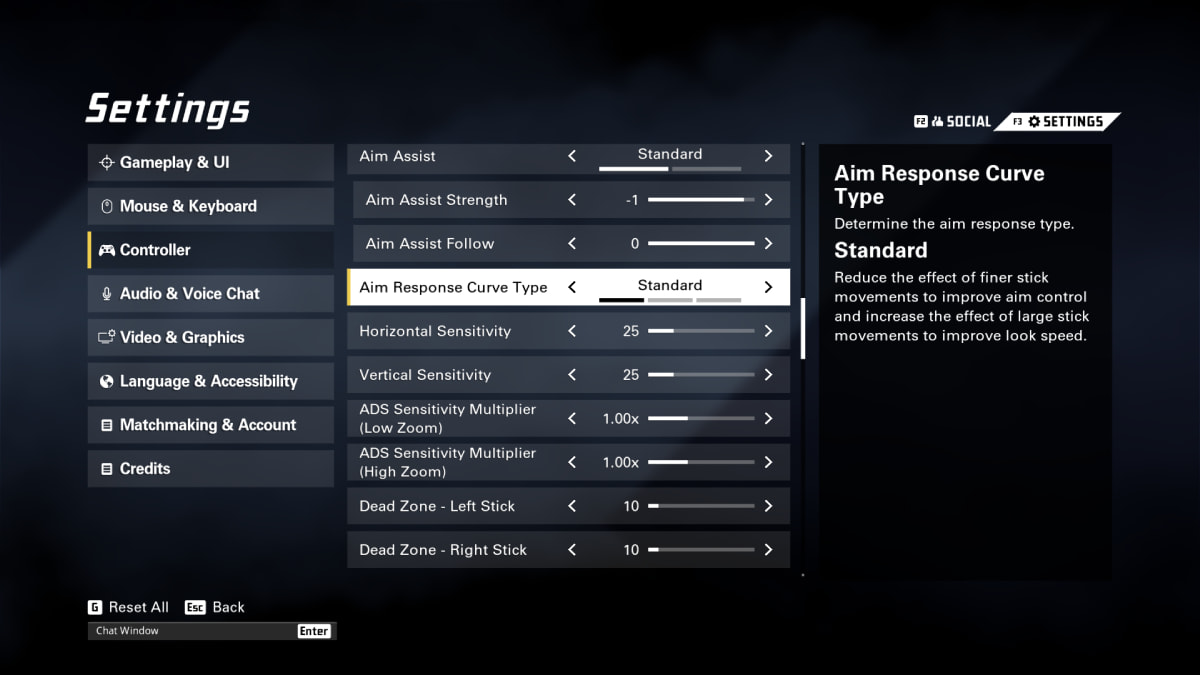1200x675 pixels.
Task: Click the monitor icon beside Video & Graphics
Action: tap(106, 338)
